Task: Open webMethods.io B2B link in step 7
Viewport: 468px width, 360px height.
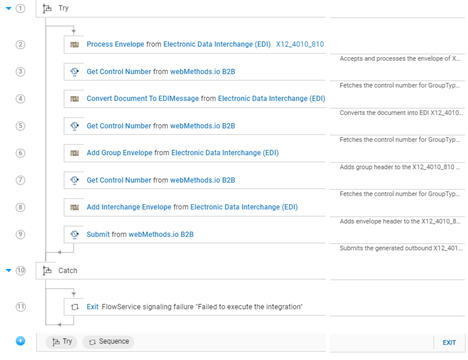Action: [203, 180]
